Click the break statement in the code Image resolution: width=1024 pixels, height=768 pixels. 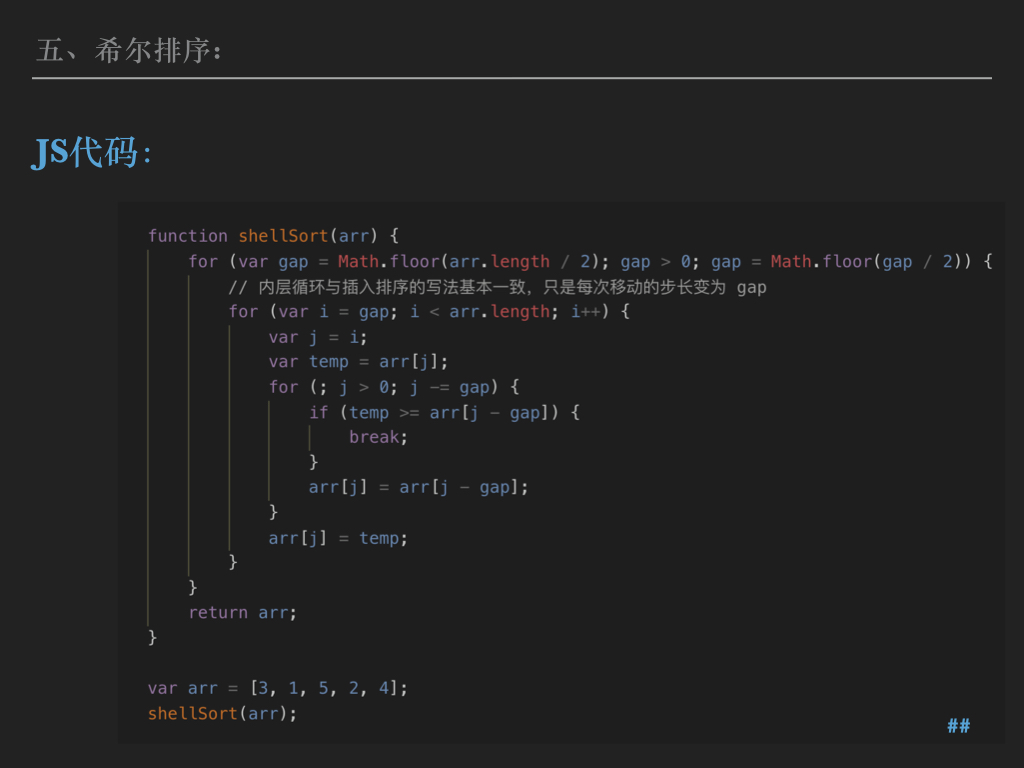pos(378,437)
